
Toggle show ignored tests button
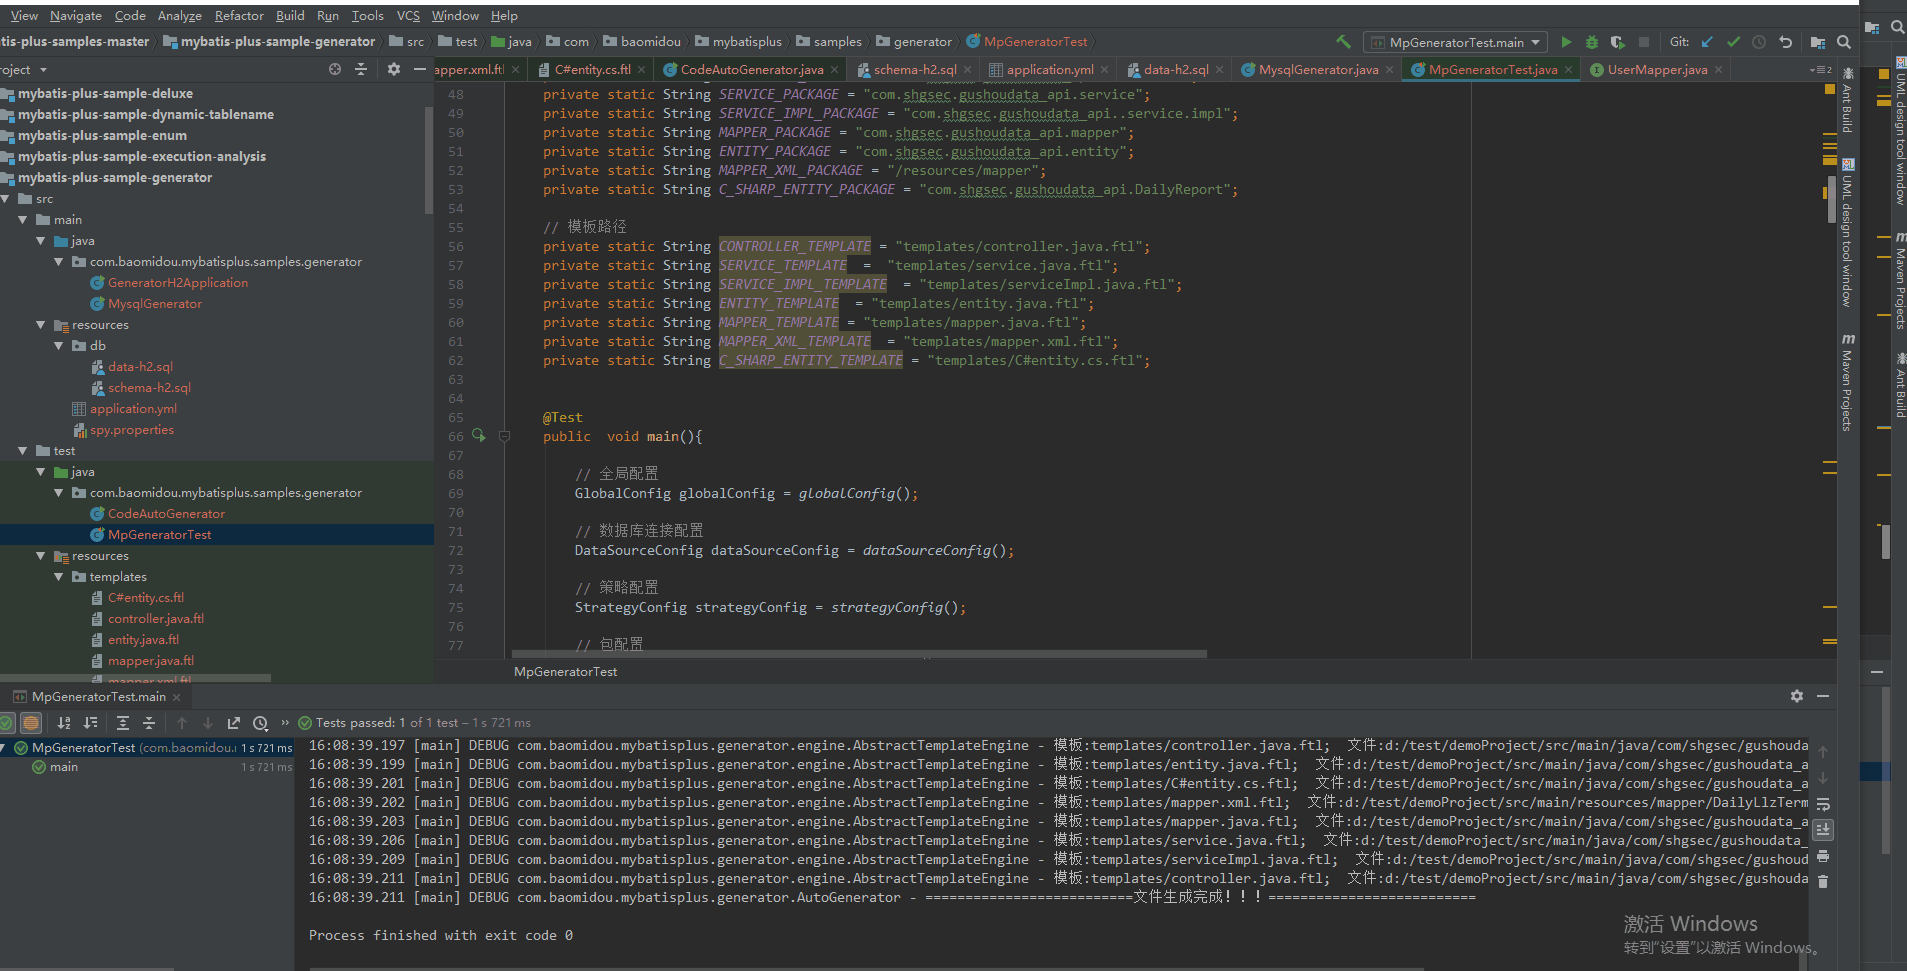pyautogui.click(x=31, y=723)
